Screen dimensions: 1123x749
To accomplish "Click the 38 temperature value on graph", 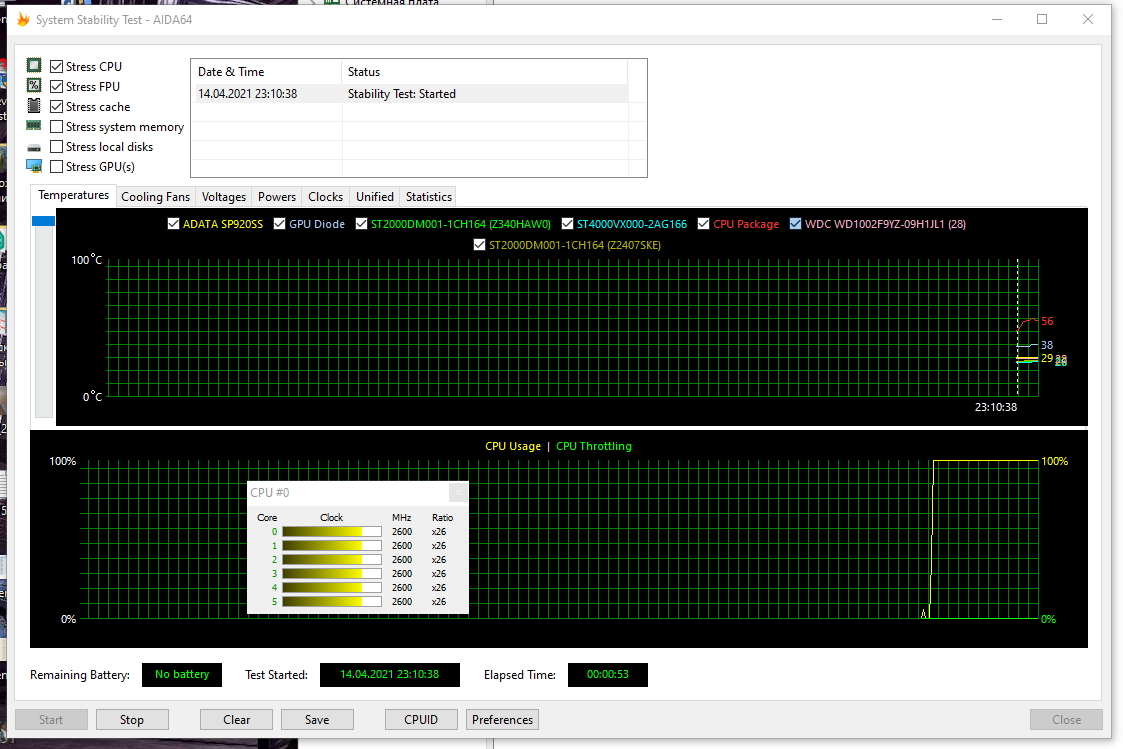I will (1047, 344).
